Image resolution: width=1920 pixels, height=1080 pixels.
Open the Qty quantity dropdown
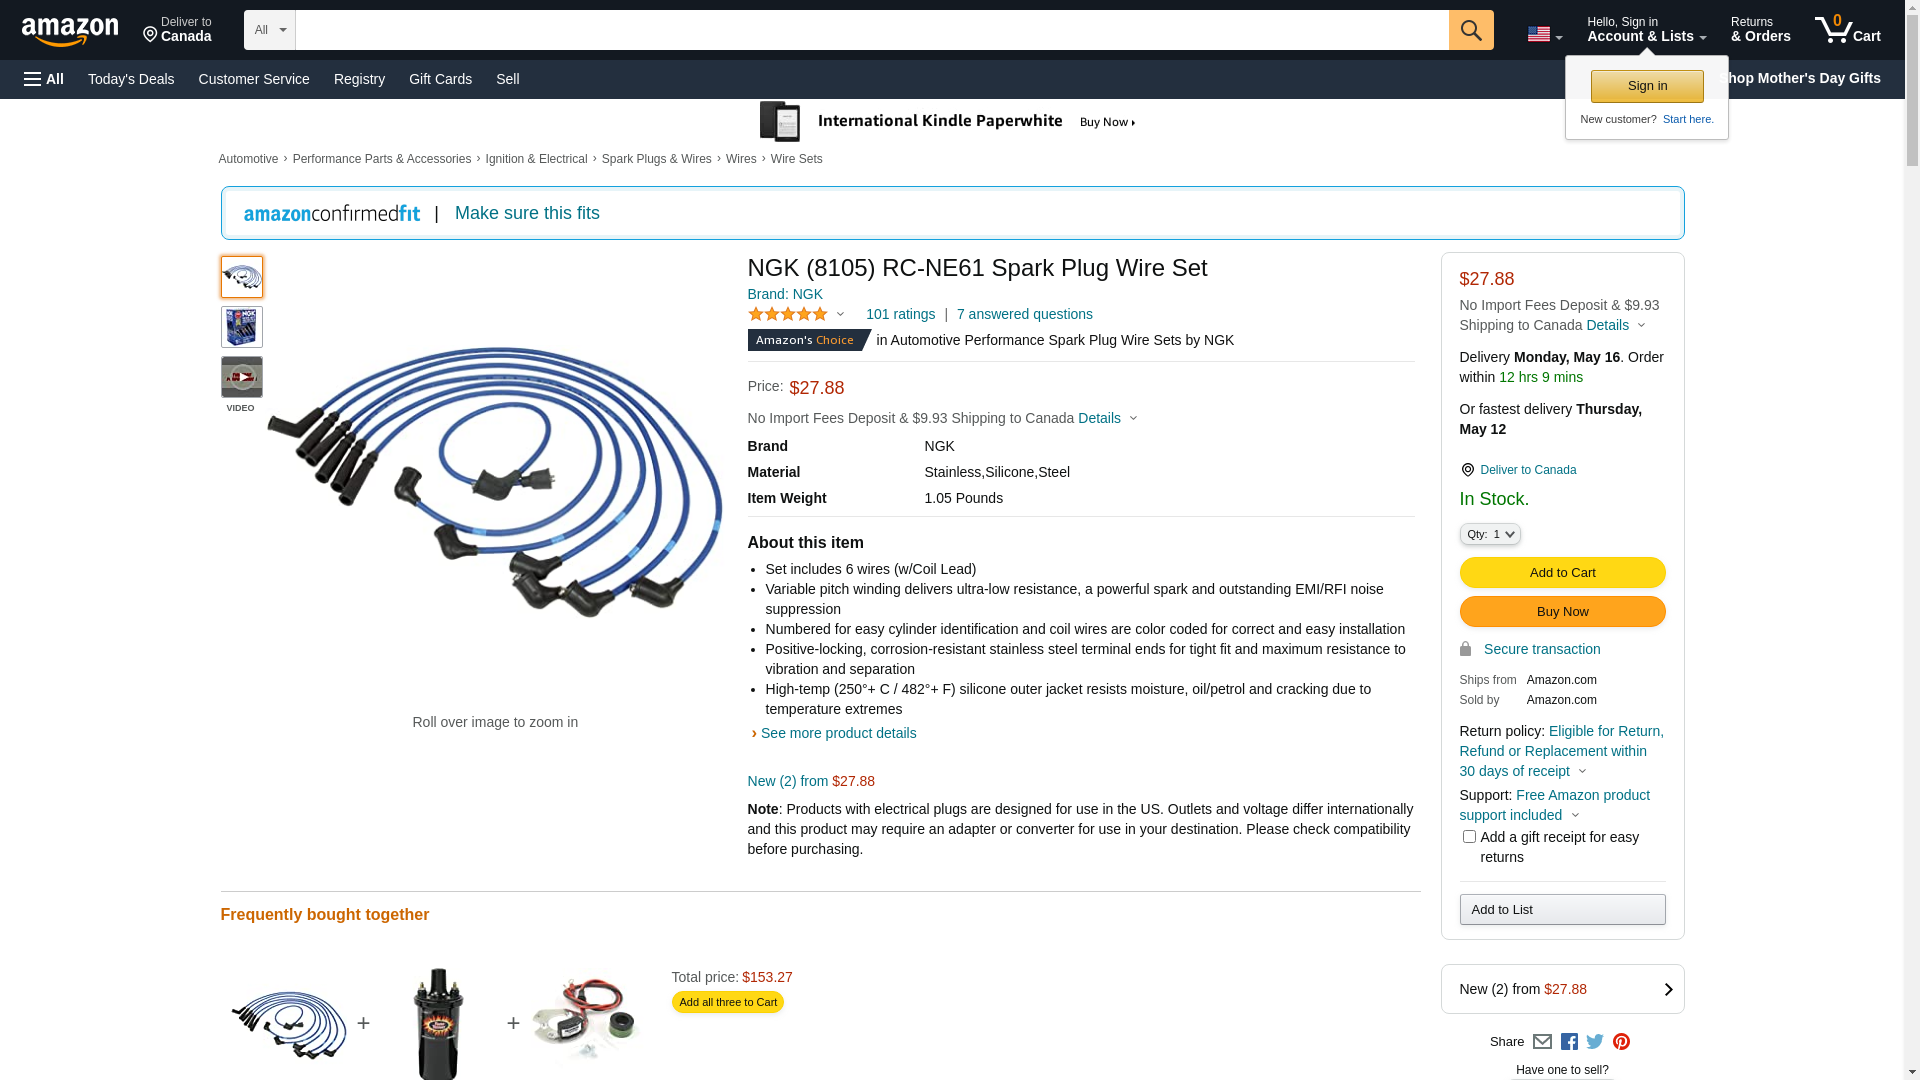(1490, 534)
